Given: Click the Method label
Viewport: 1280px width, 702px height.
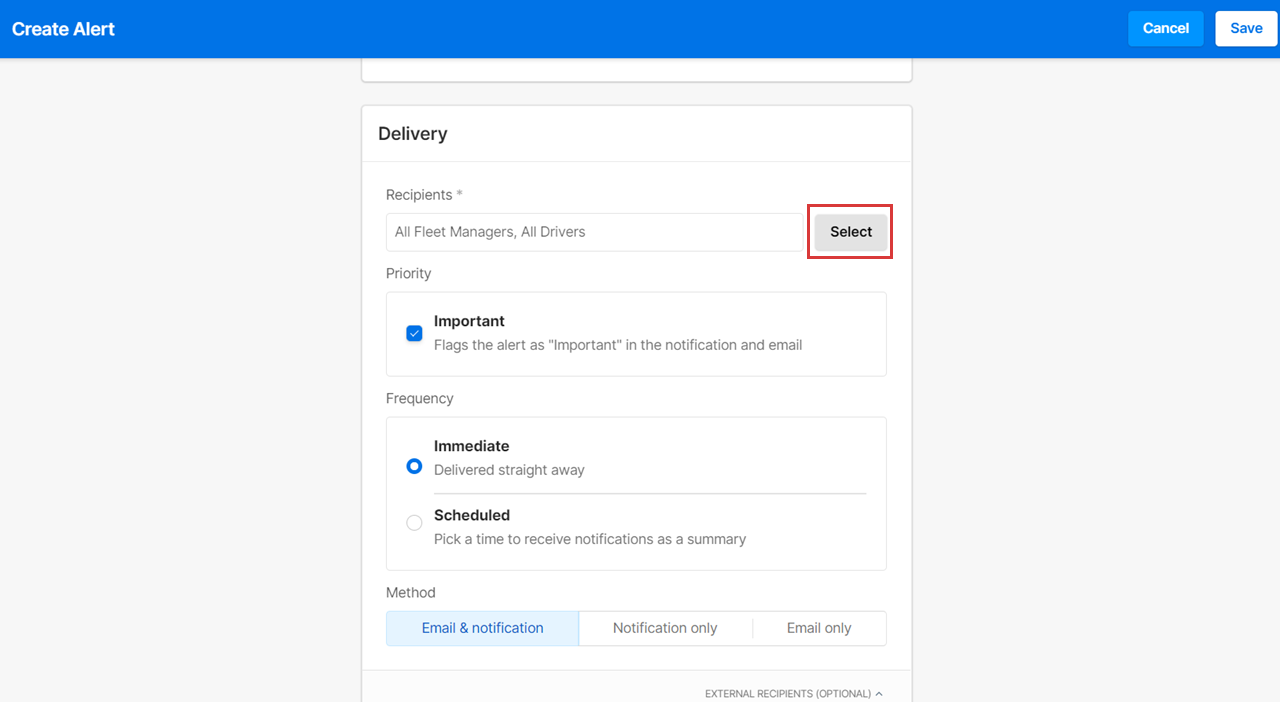Looking at the screenshot, I should coord(411,592).
